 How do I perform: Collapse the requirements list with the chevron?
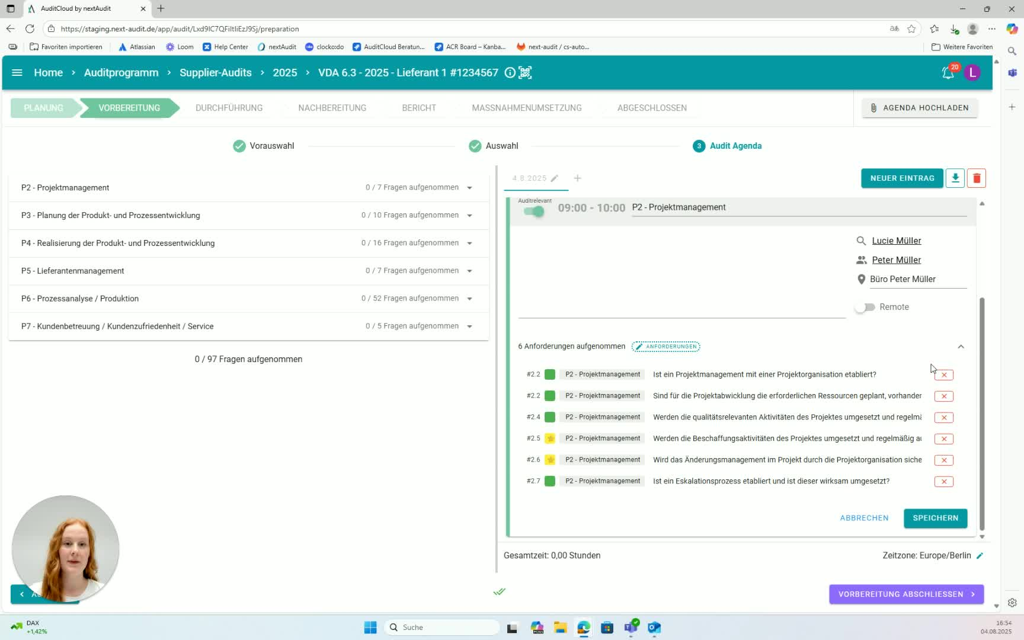tap(961, 347)
